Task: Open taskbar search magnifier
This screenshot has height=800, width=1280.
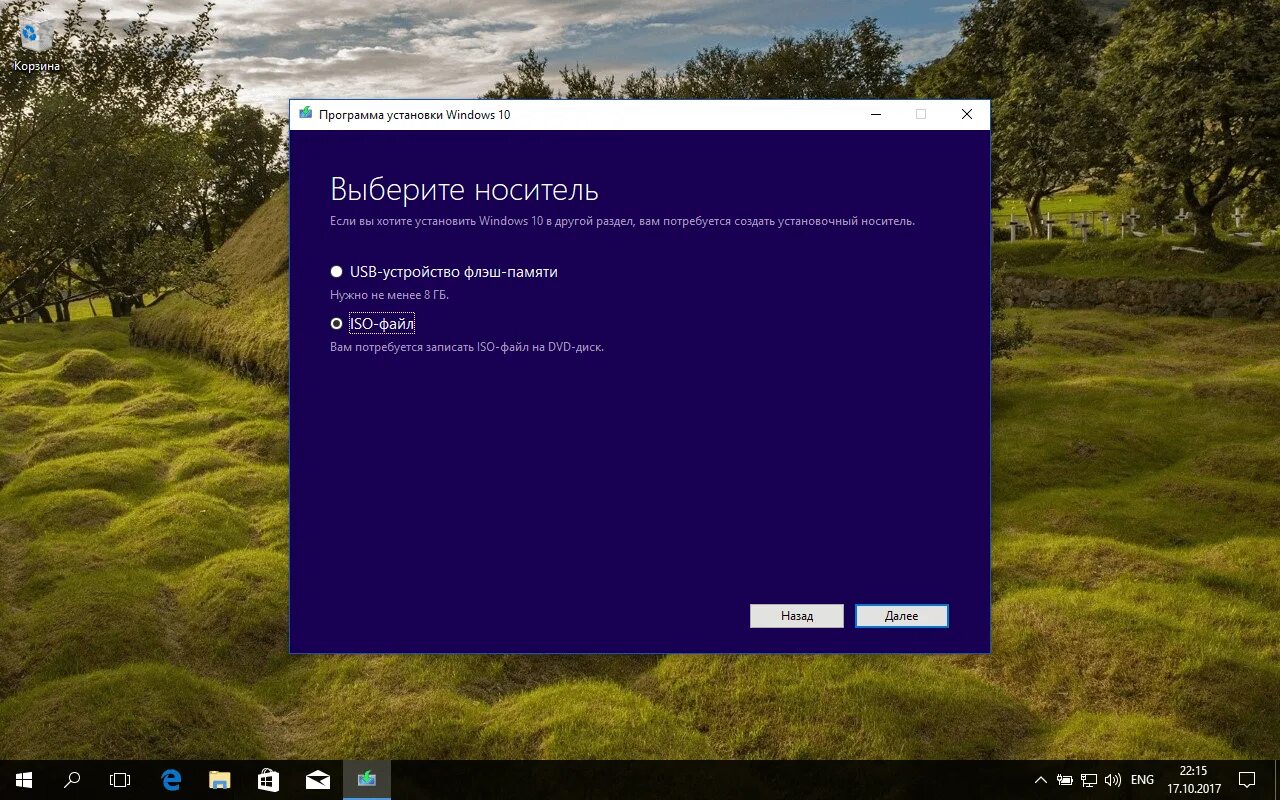Action: (72, 780)
